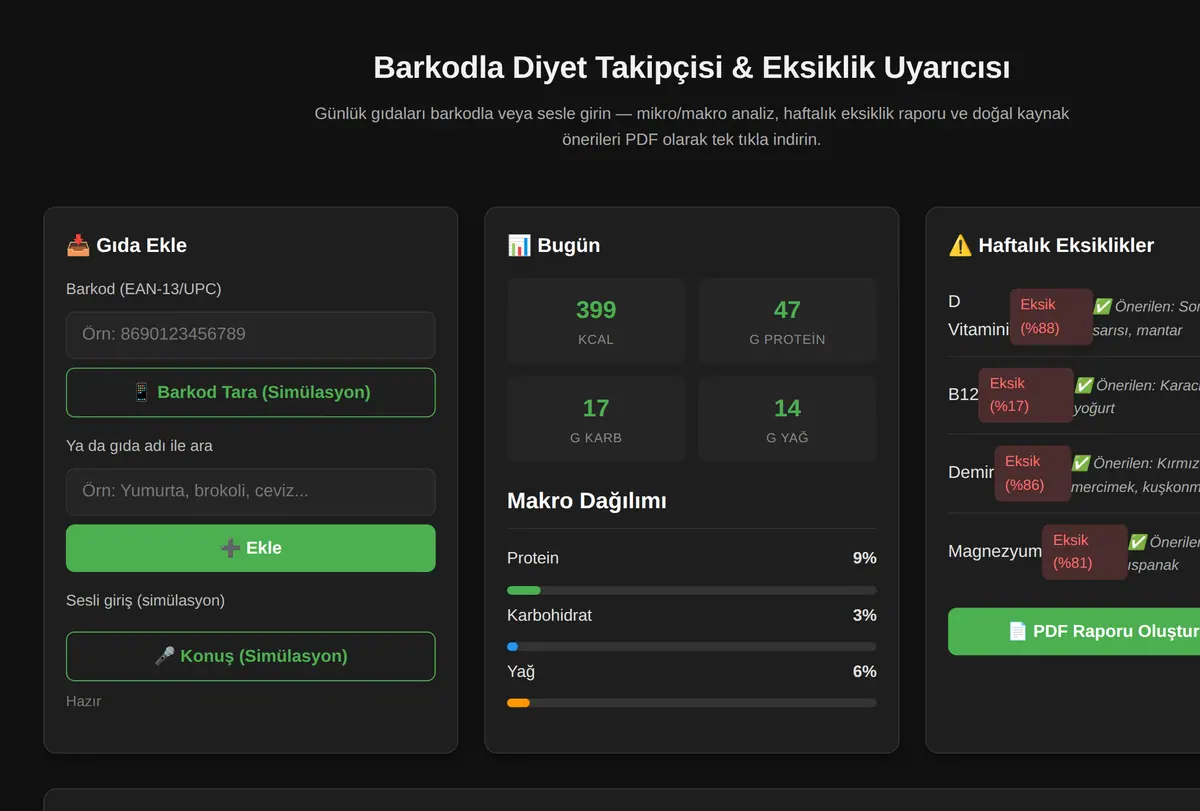Click the 'Barkod (EAN-13/UPC)' label

click(x=144, y=289)
